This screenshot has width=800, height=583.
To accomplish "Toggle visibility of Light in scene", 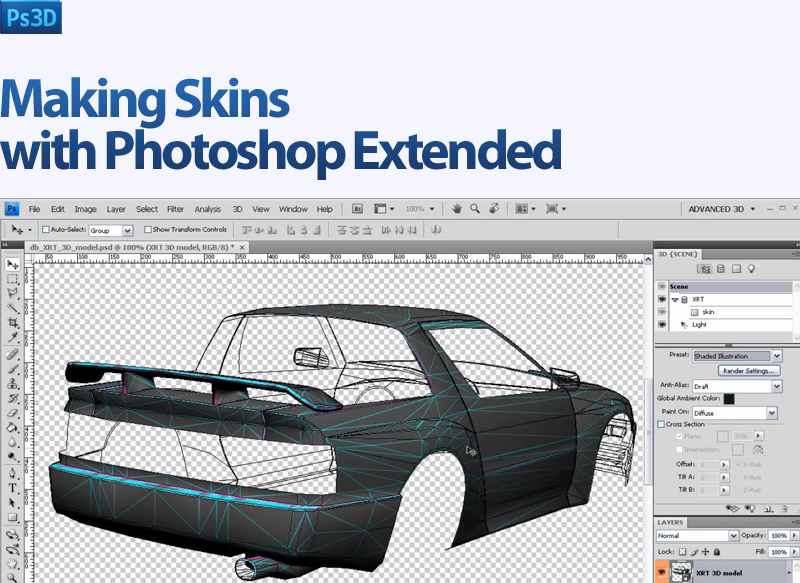I will pyautogui.click(x=662, y=324).
